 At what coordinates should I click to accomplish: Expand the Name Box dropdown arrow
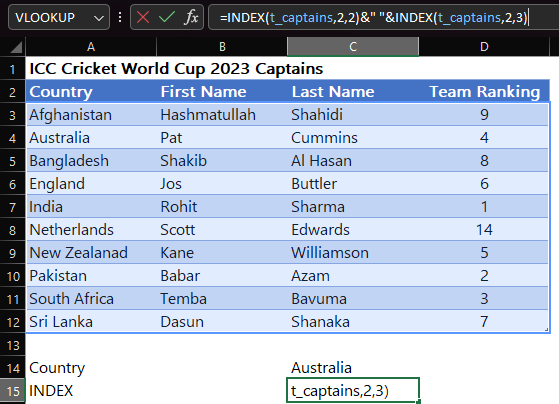99,17
